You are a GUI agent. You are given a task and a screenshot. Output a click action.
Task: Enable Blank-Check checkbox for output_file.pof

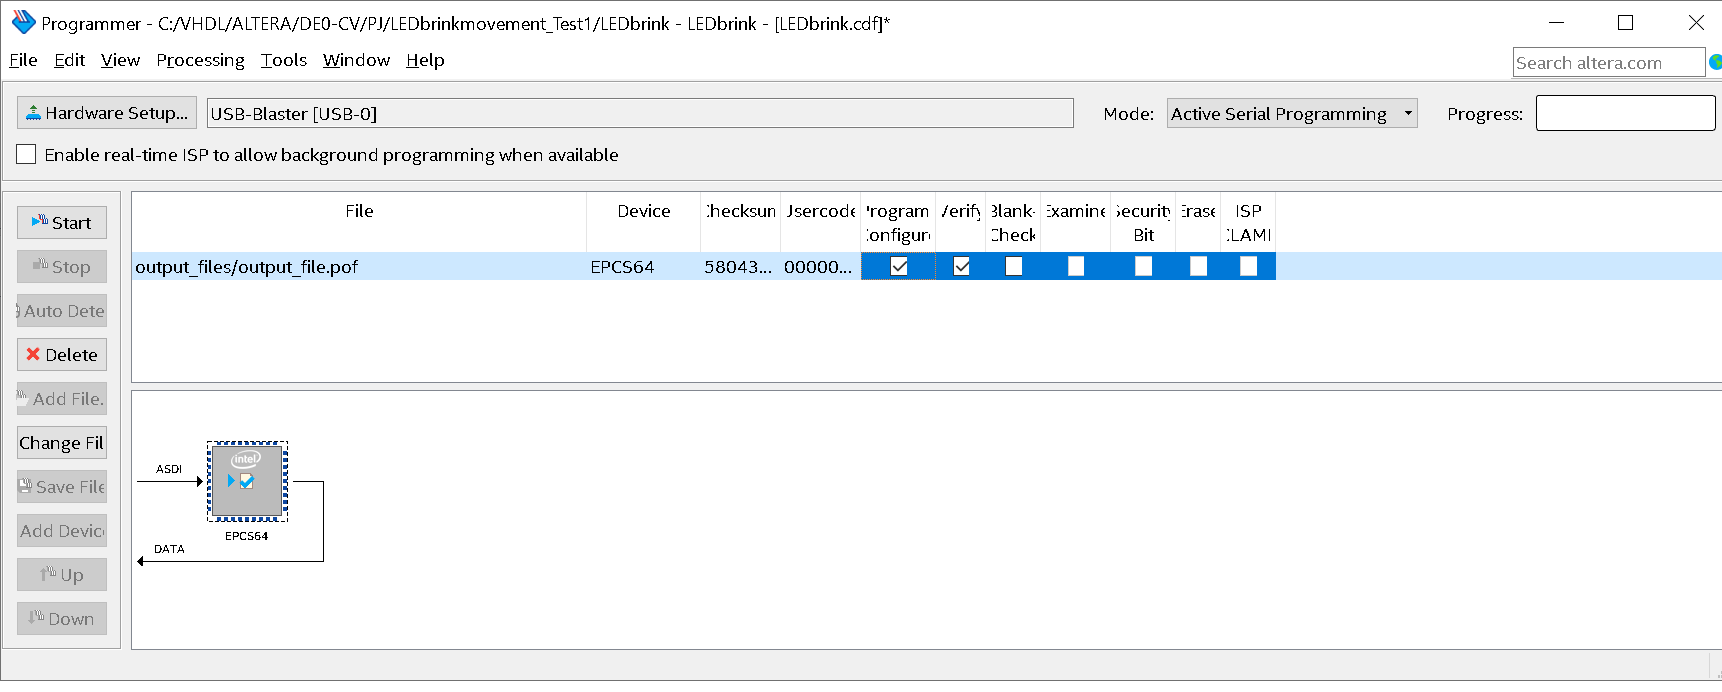1014,266
